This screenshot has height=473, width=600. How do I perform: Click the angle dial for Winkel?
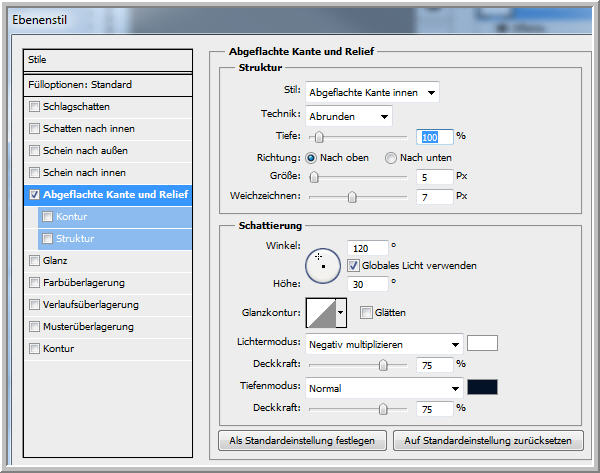tap(323, 266)
